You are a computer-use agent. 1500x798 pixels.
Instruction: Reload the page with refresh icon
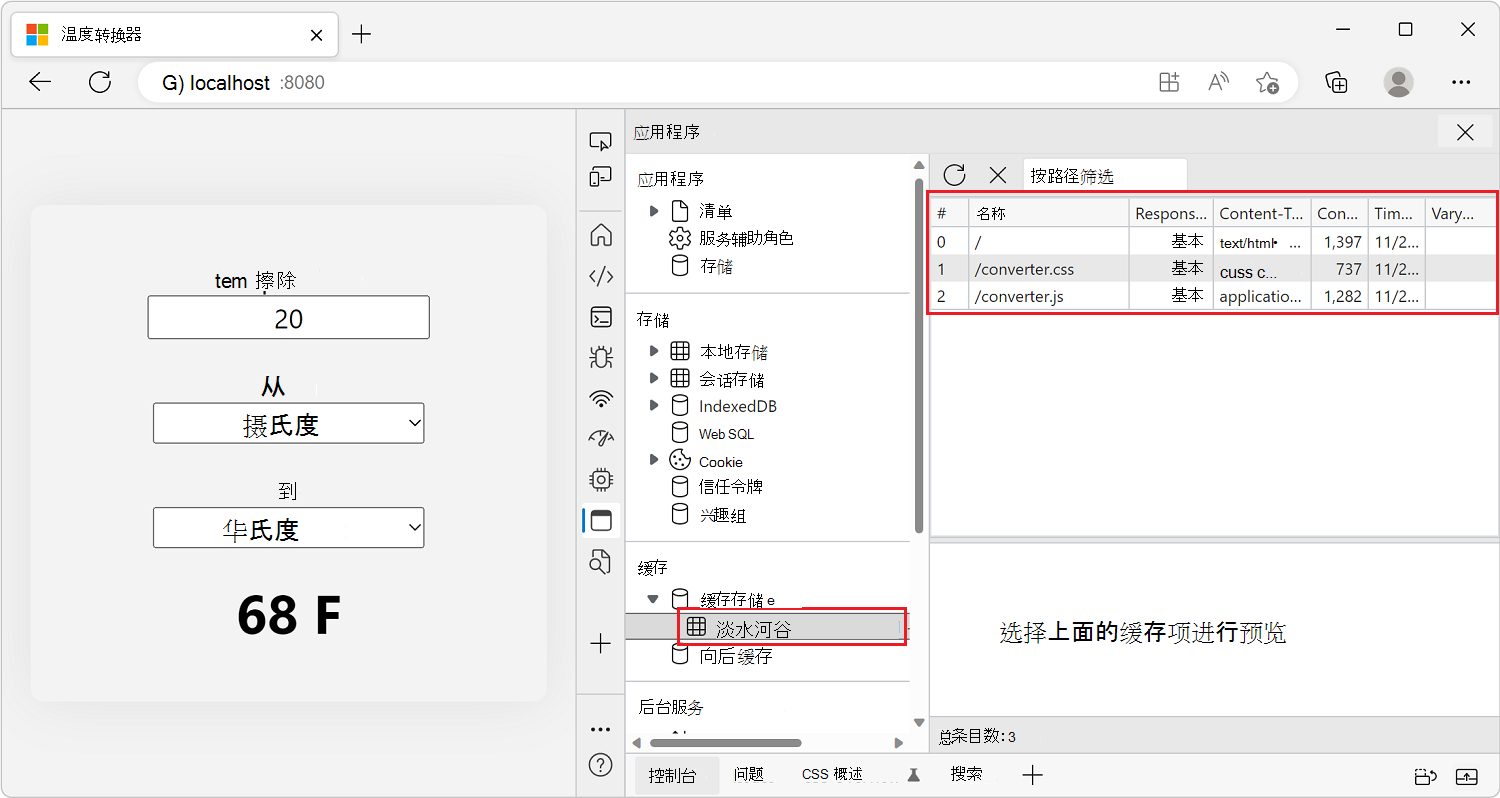100,82
